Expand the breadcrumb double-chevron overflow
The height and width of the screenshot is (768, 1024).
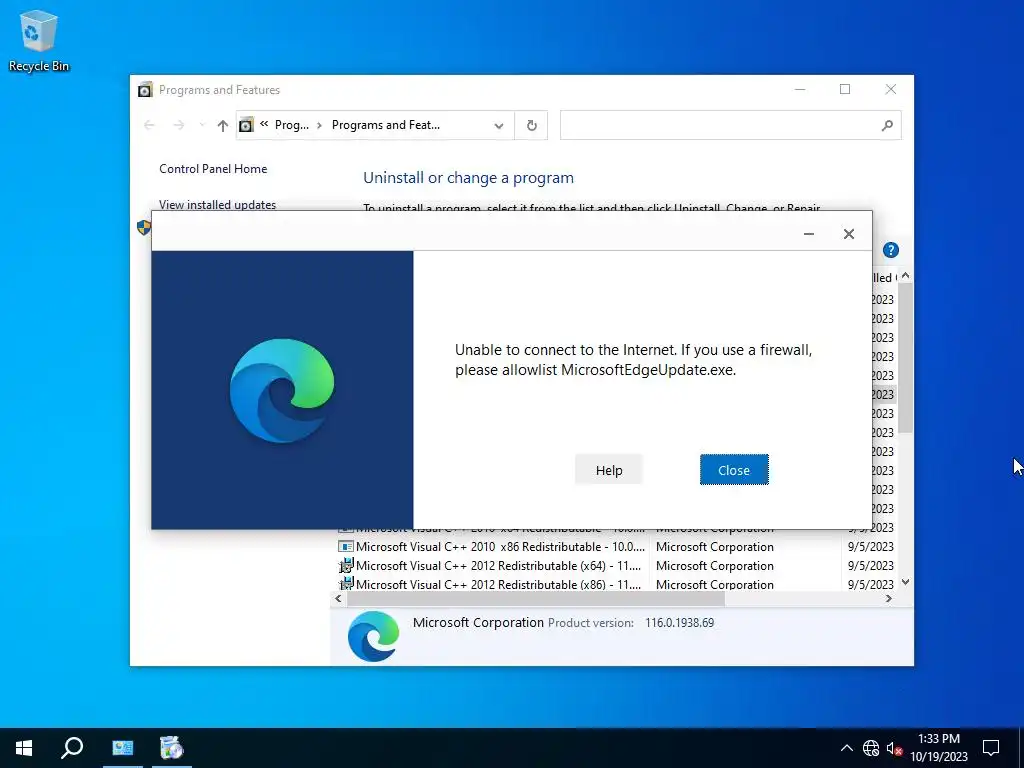[x=264, y=124]
